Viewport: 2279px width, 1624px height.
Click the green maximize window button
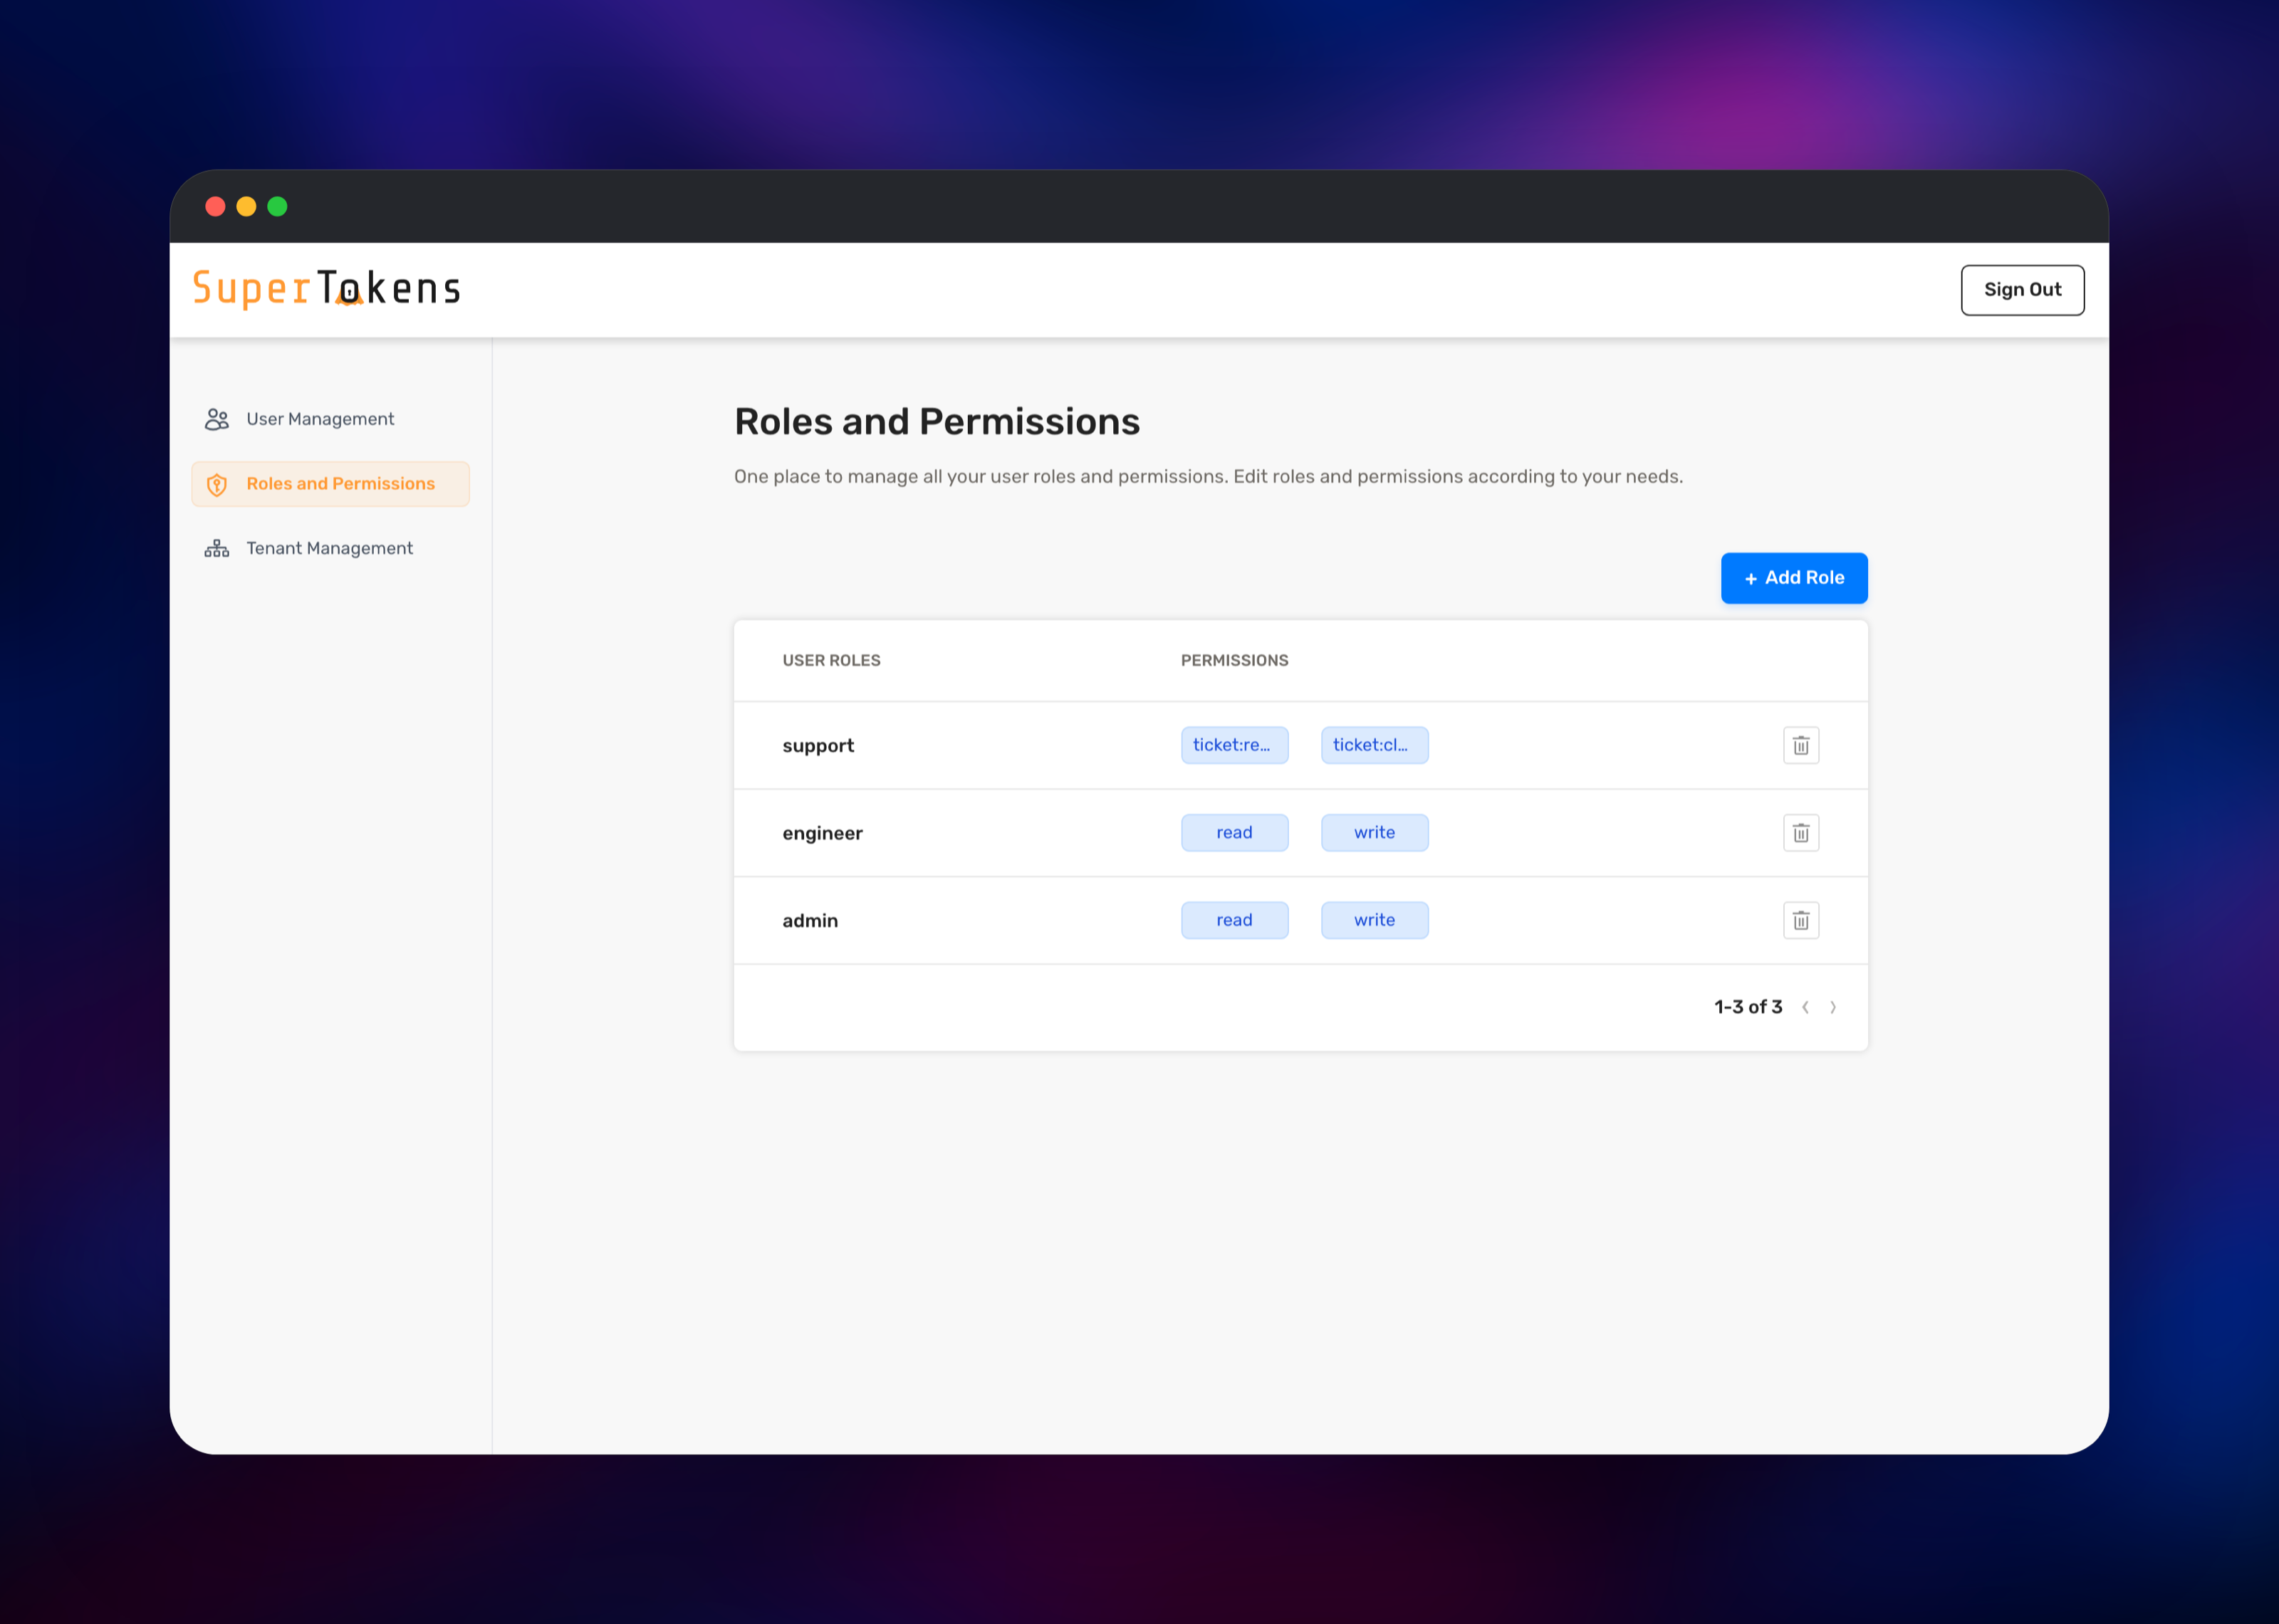pos(277,207)
